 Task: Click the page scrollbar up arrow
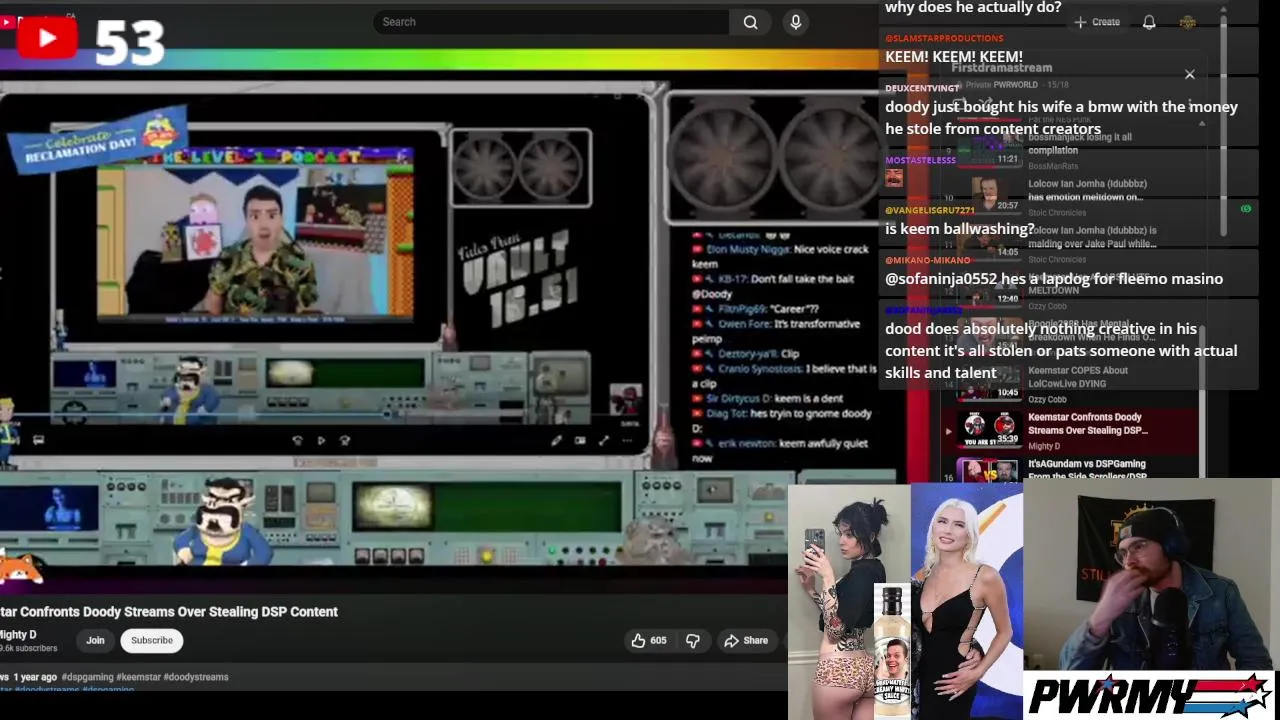point(1225,10)
